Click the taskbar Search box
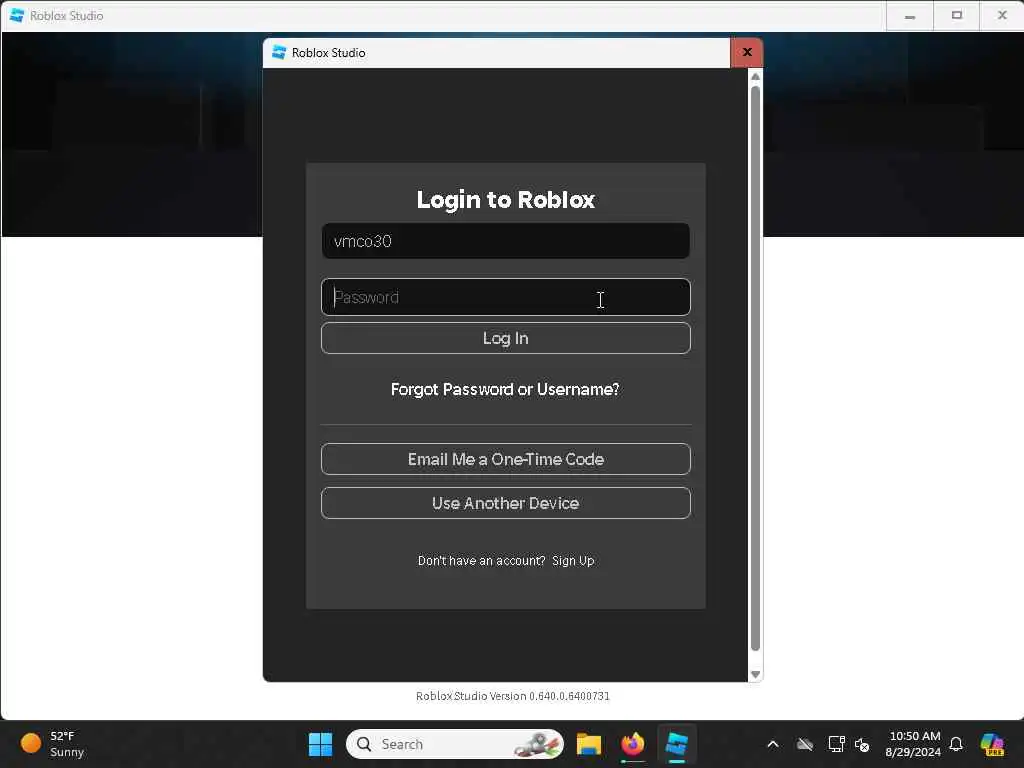 (455, 744)
